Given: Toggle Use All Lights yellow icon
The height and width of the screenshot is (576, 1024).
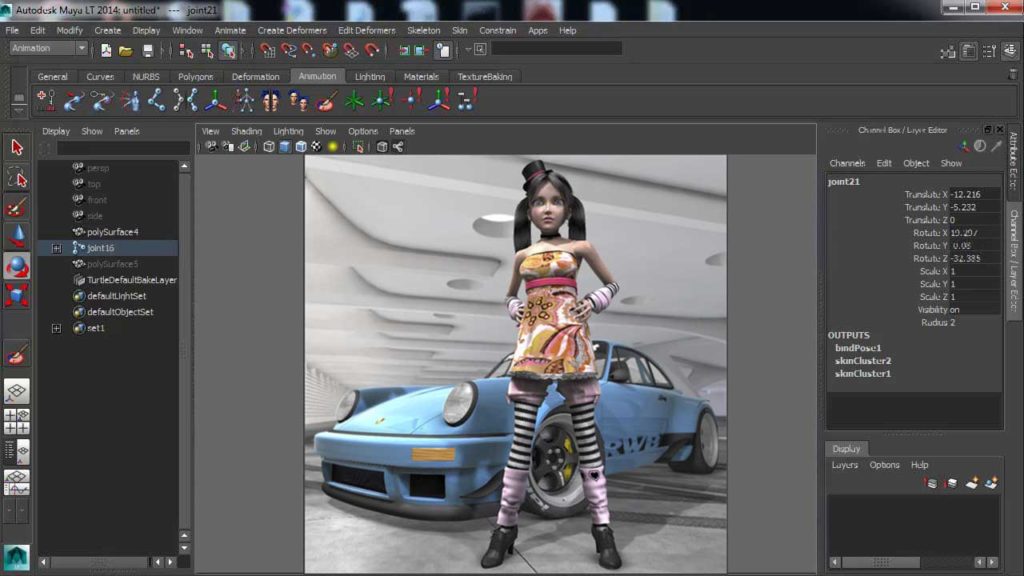Looking at the screenshot, I should click(332, 147).
